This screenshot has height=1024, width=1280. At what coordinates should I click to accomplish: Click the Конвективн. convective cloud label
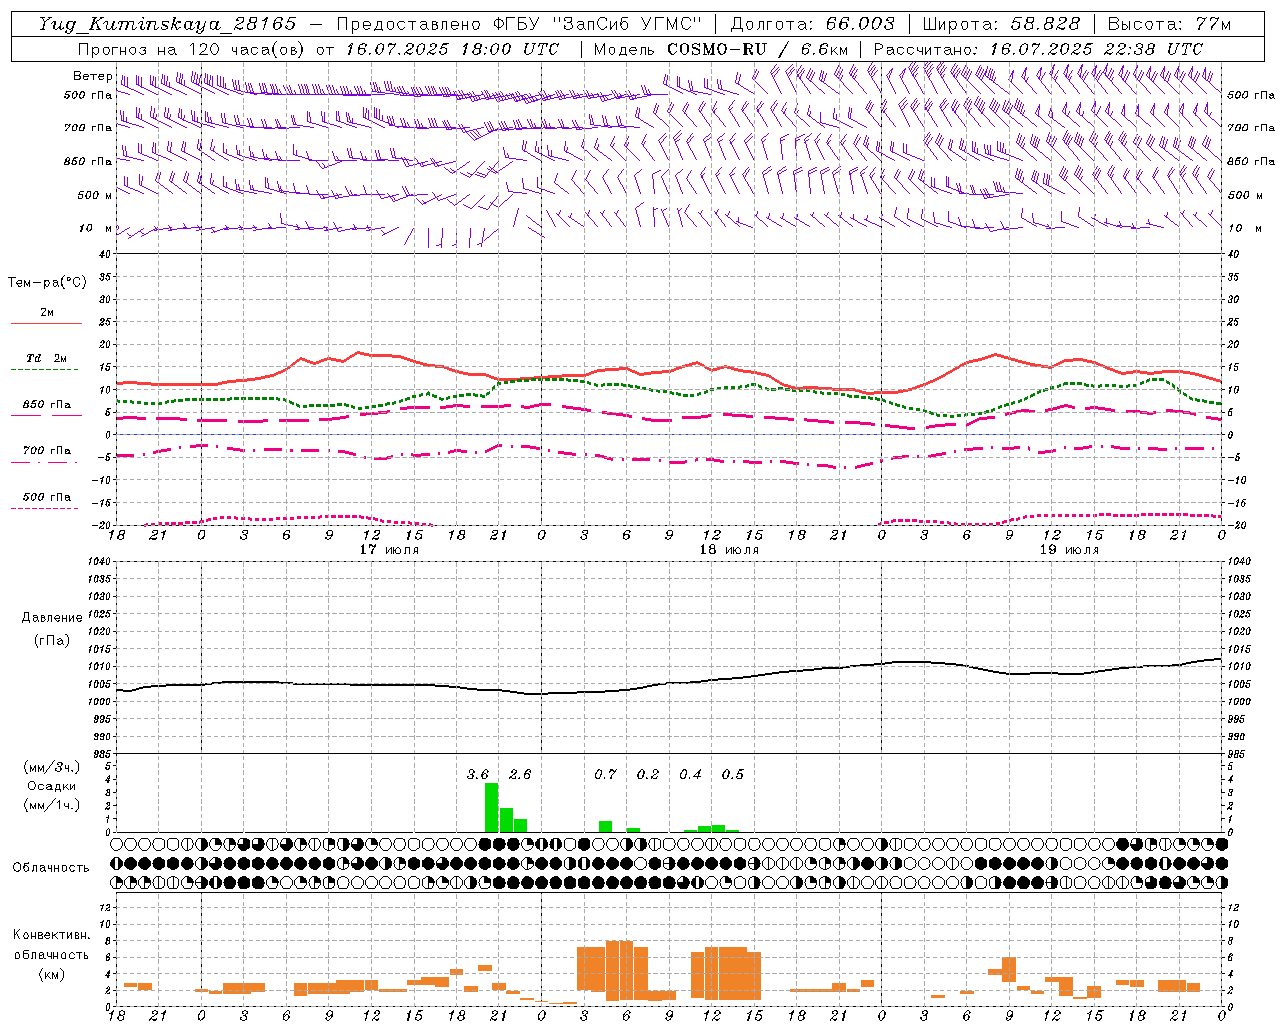coord(51,934)
